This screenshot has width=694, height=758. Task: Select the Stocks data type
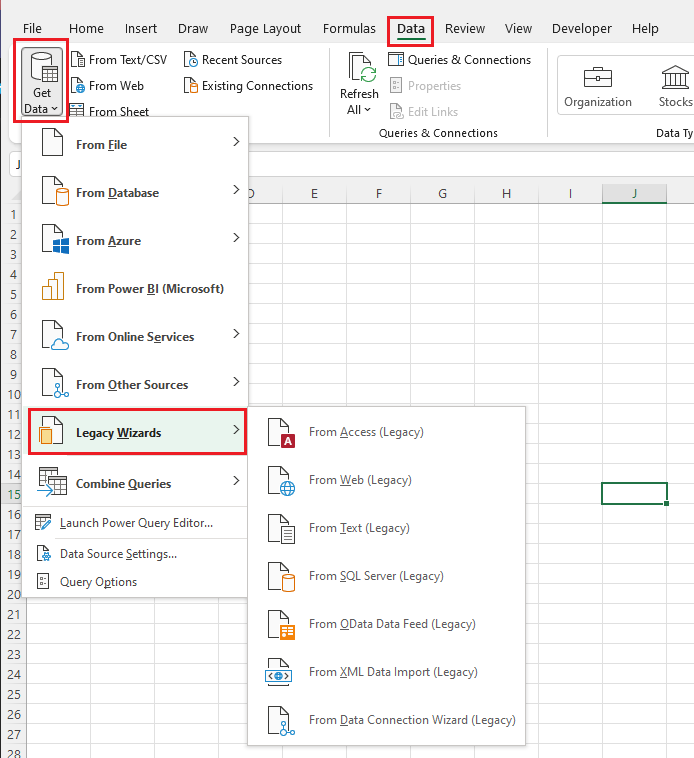(675, 86)
